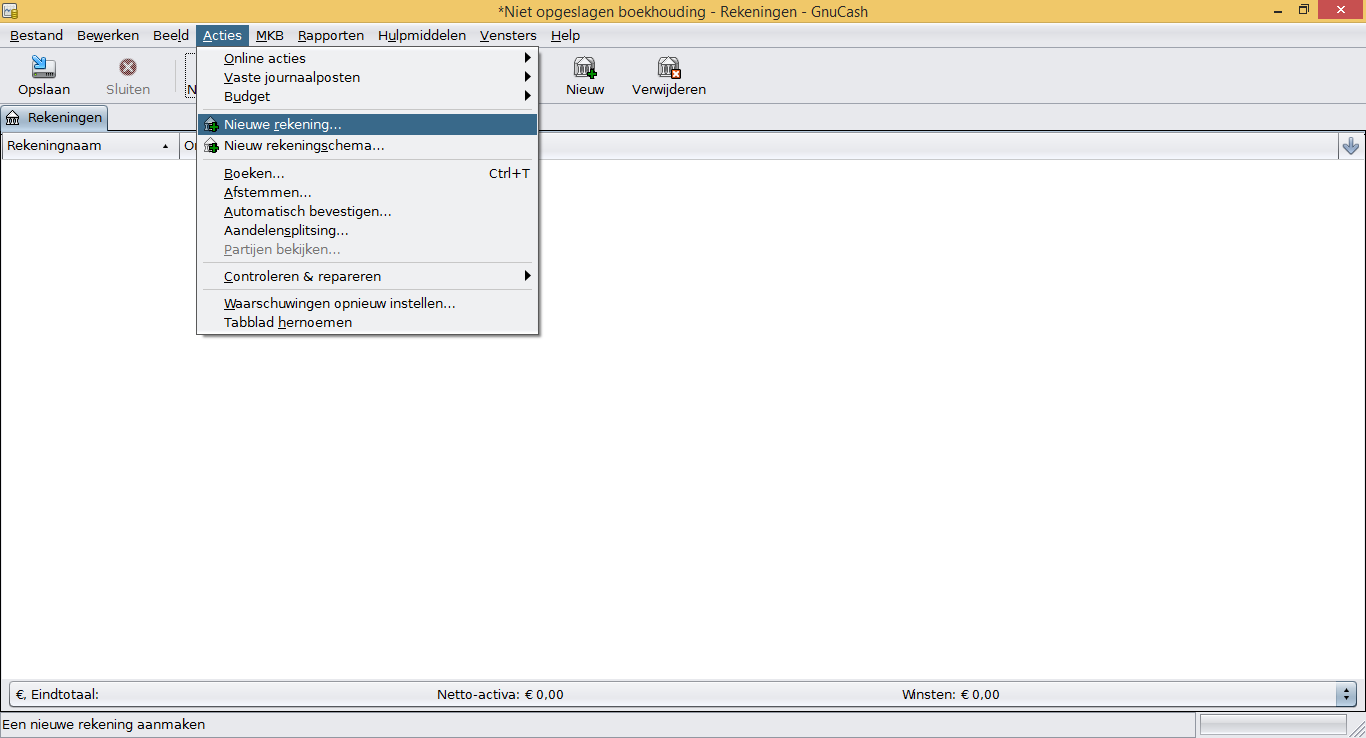Open the Hulpmiddelen menu
Viewport: 1366px width, 738px height.
(x=422, y=35)
